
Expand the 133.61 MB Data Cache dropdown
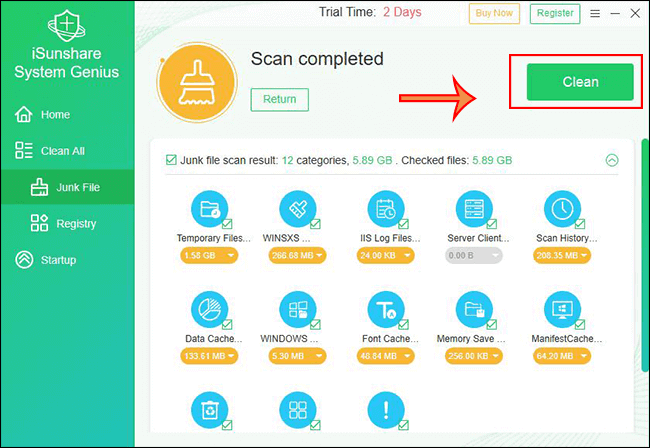tap(209, 356)
